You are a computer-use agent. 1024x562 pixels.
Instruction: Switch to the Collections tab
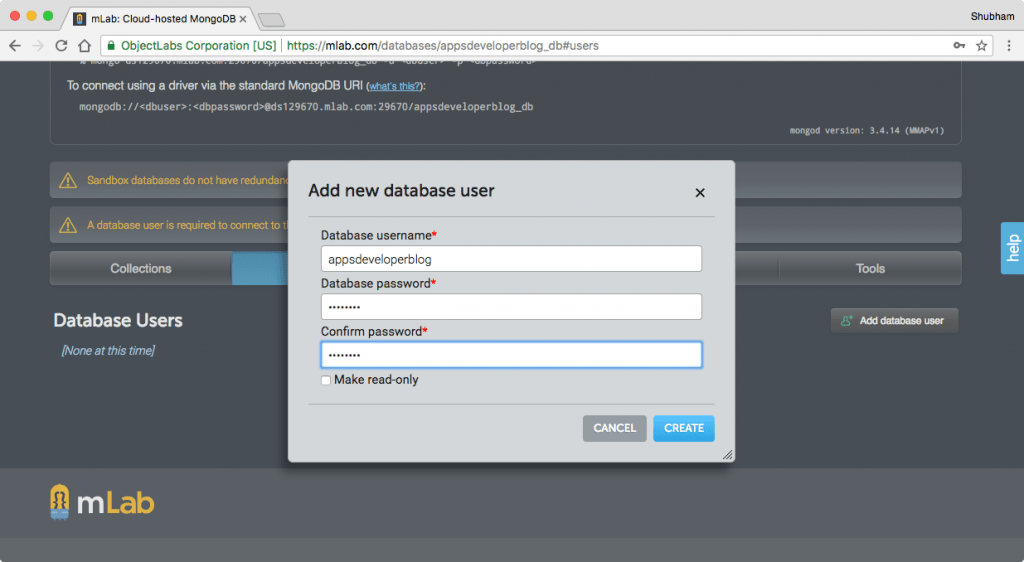pos(141,268)
